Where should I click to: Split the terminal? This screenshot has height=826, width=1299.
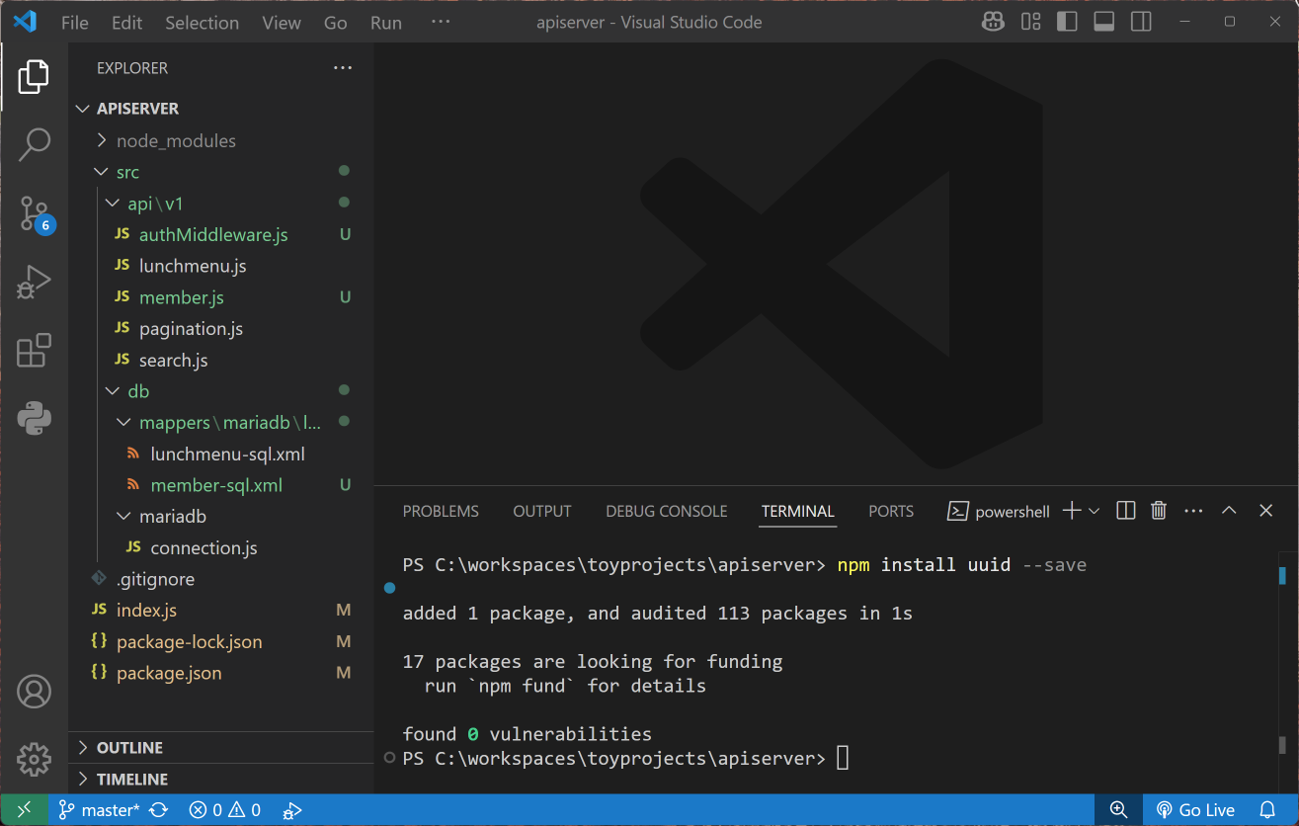1126,511
